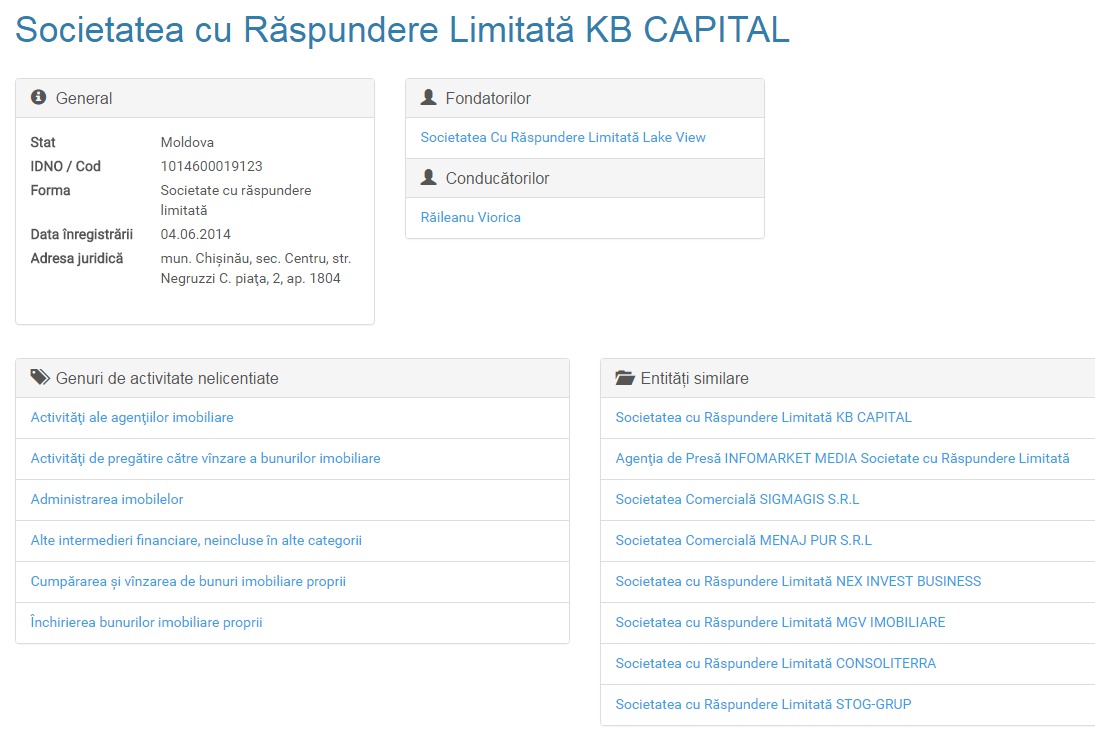Click the Data înregistrării label
This screenshot has width=1095, height=733.
pyautogui.click(x=82, y=234)
